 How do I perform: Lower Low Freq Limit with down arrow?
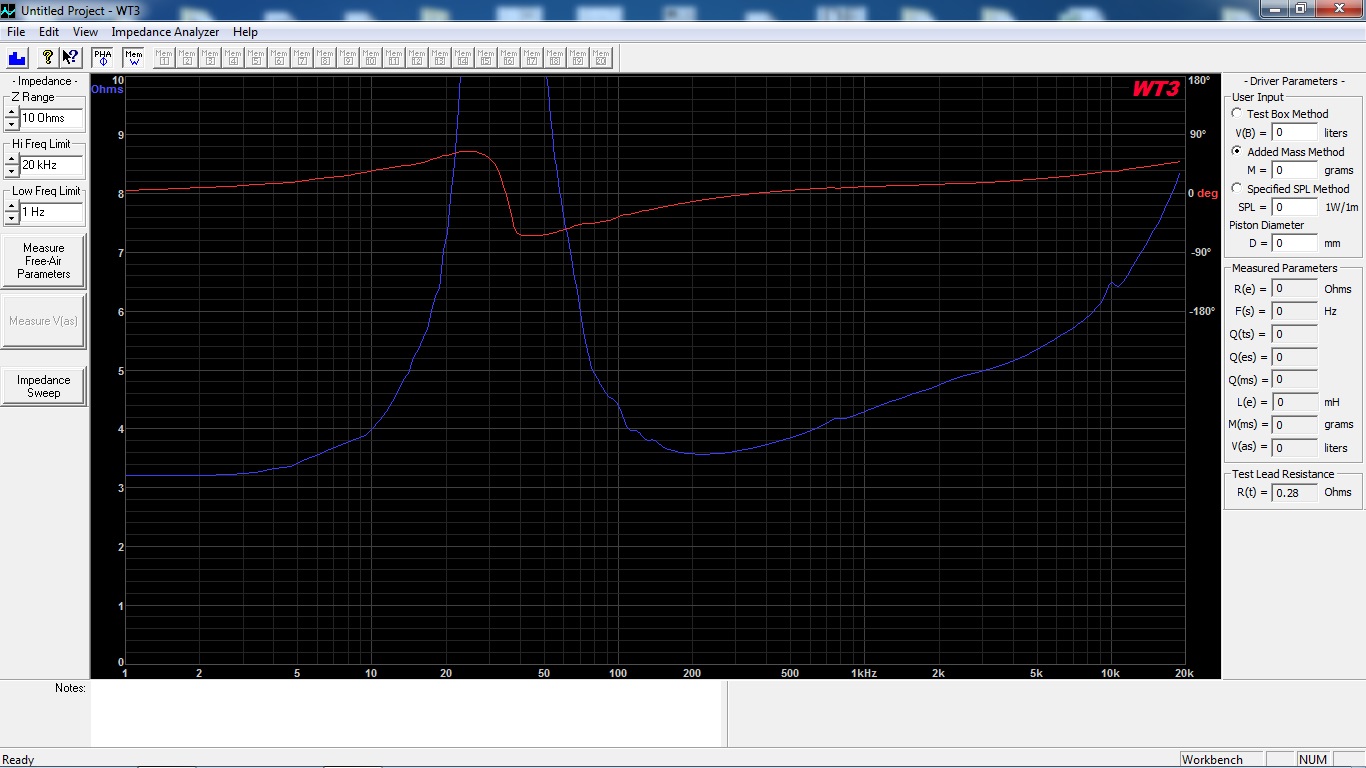pyautogui.click(x=12, y=218)
